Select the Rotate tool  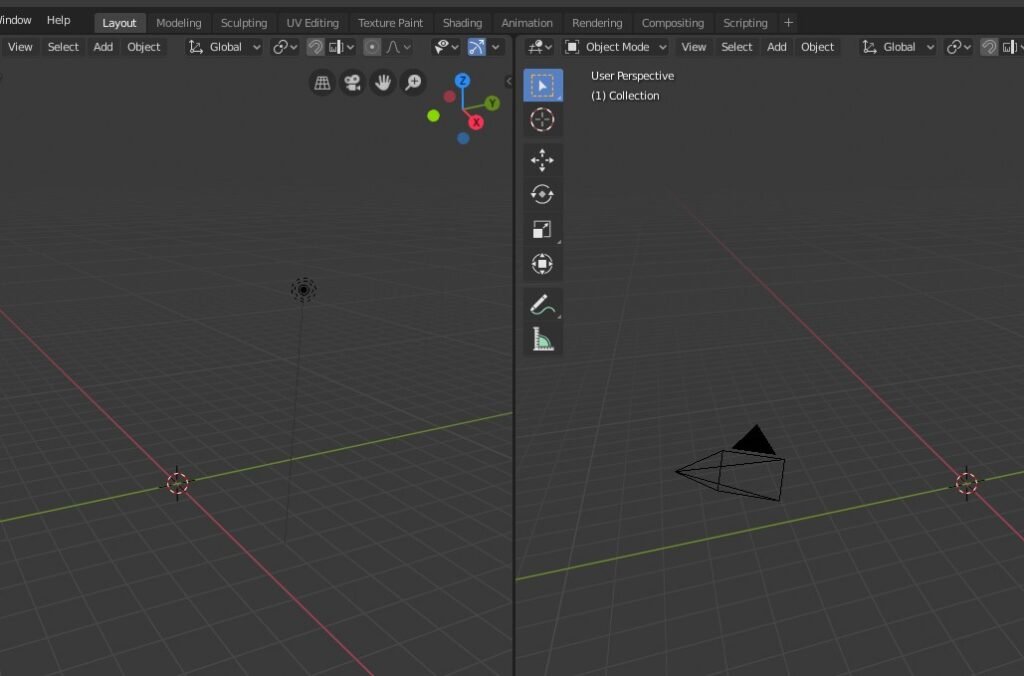(x=542, y=195)
